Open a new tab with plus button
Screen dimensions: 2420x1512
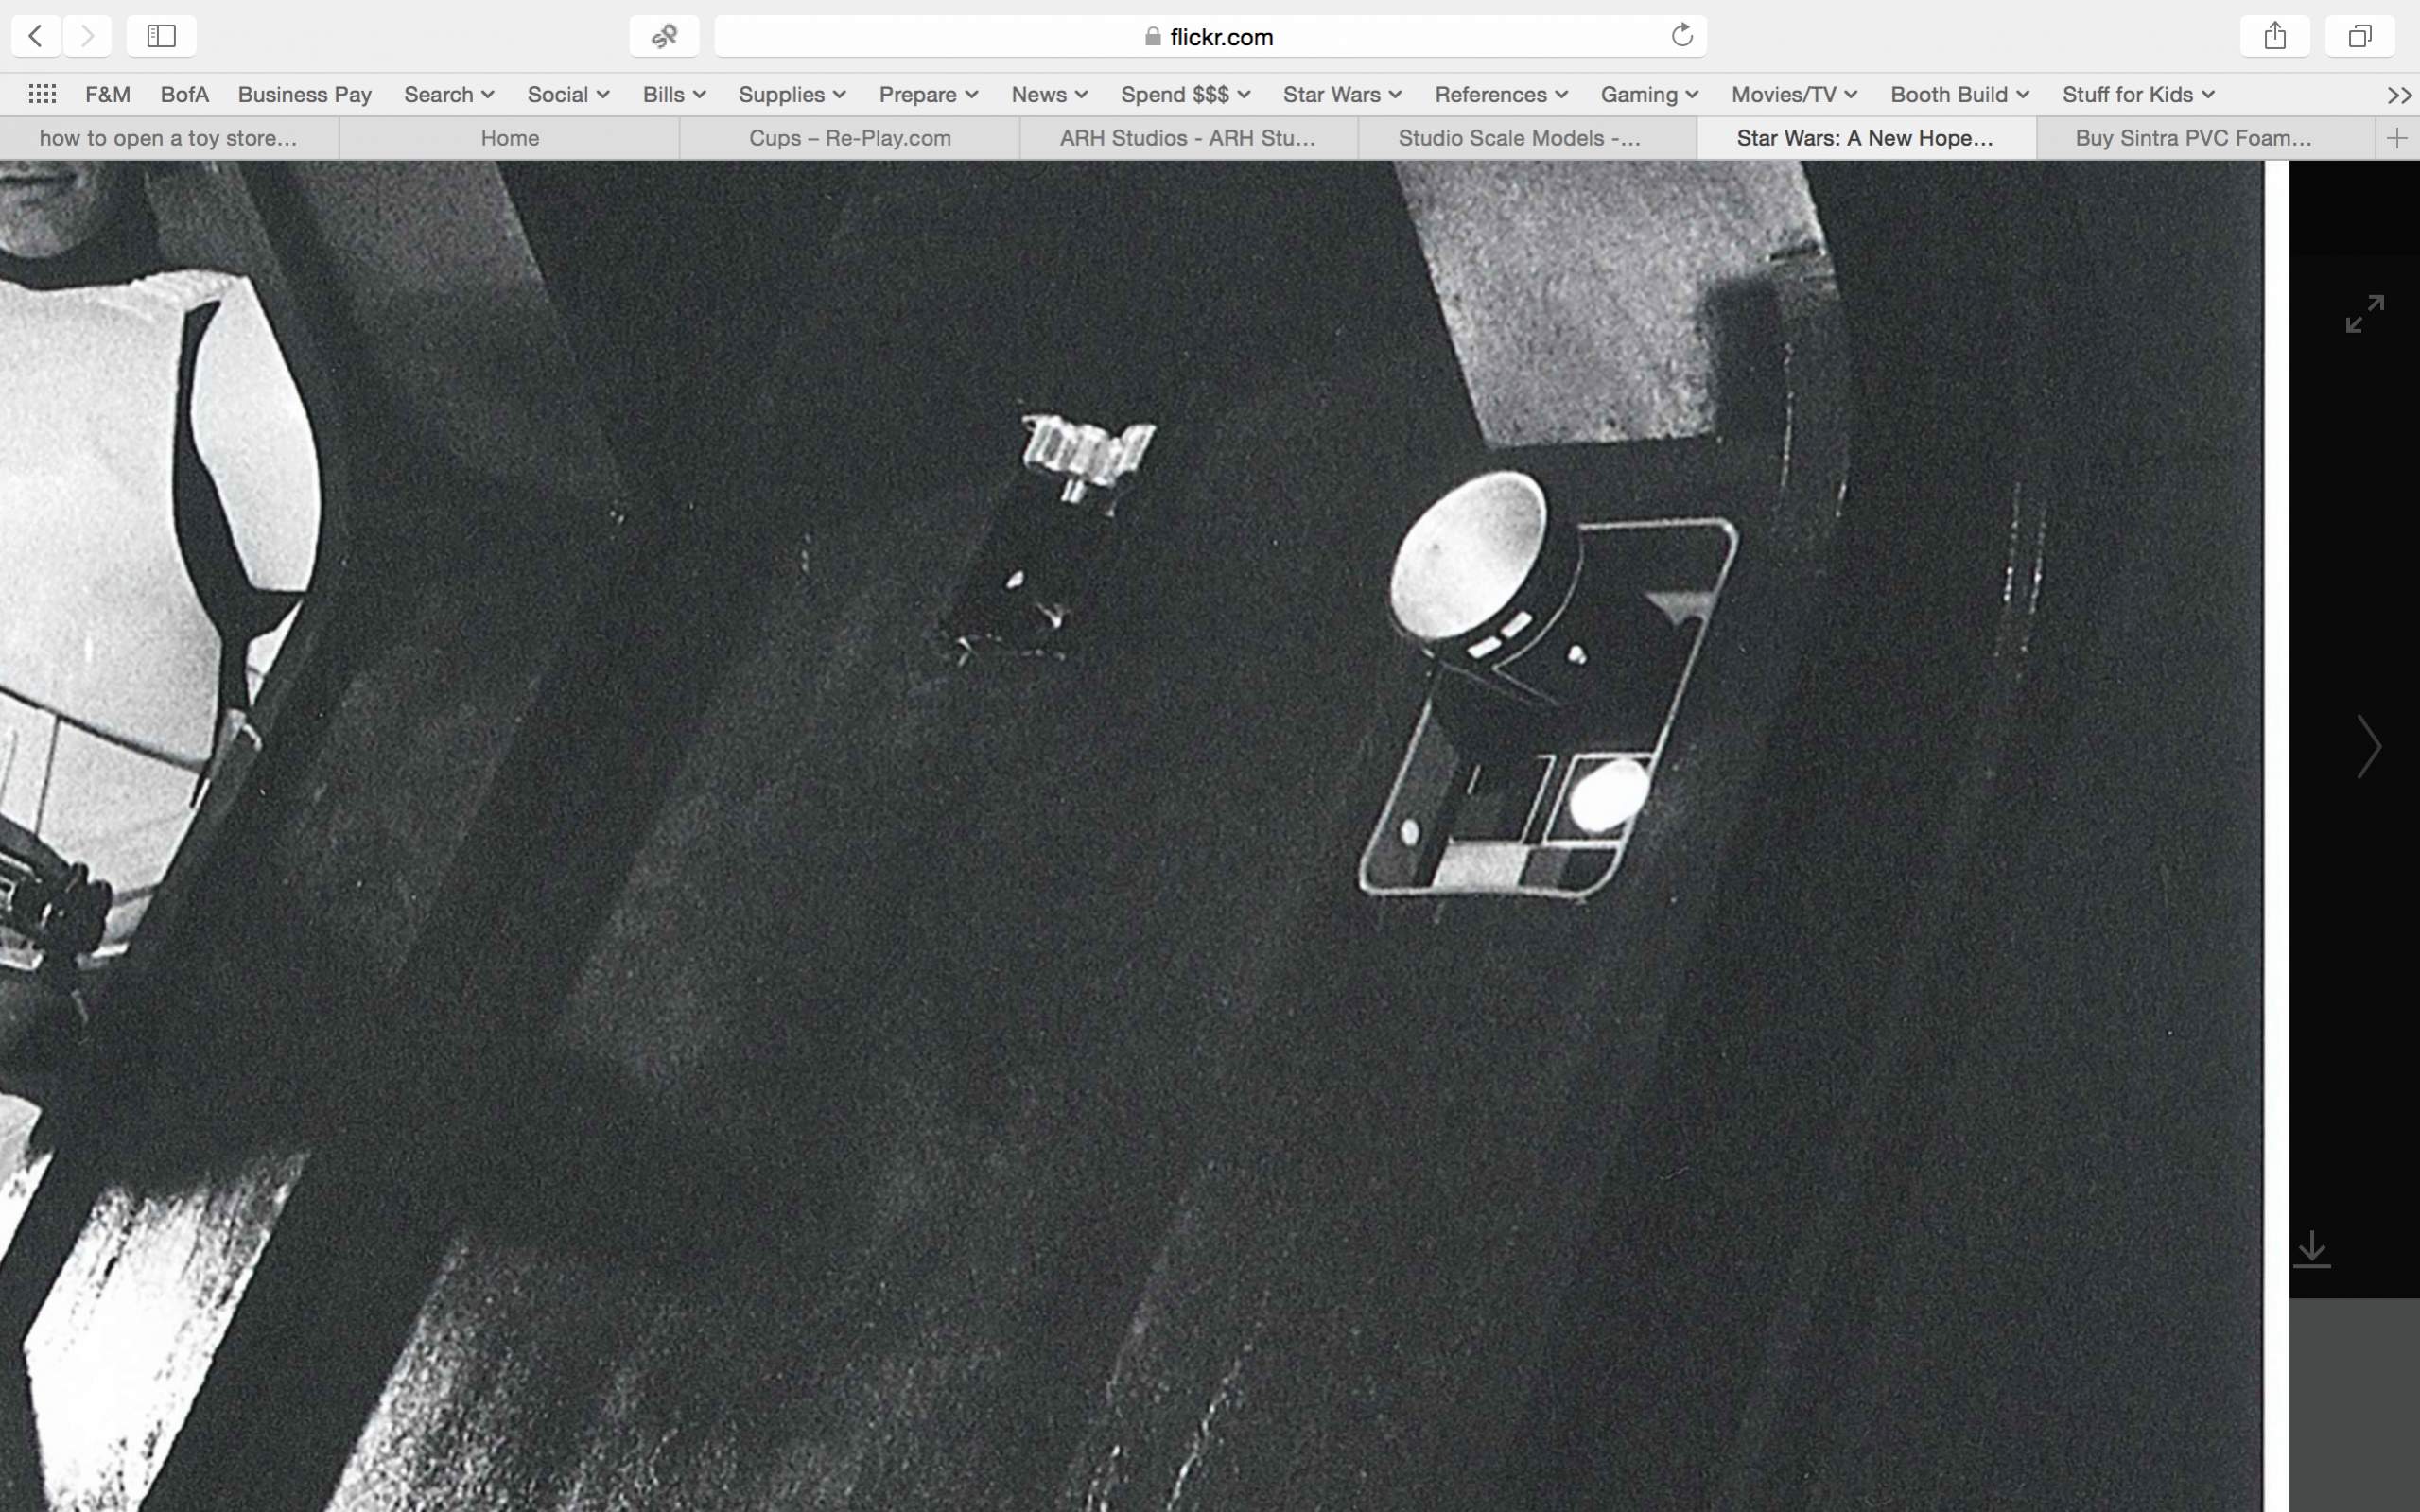tap(2397, 138)
